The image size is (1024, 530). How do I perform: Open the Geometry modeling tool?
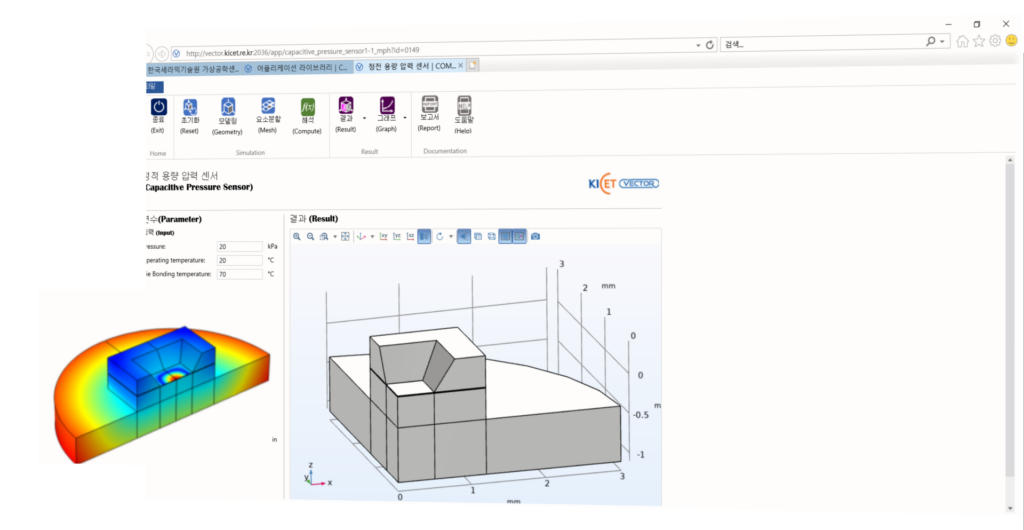point(228,107)
